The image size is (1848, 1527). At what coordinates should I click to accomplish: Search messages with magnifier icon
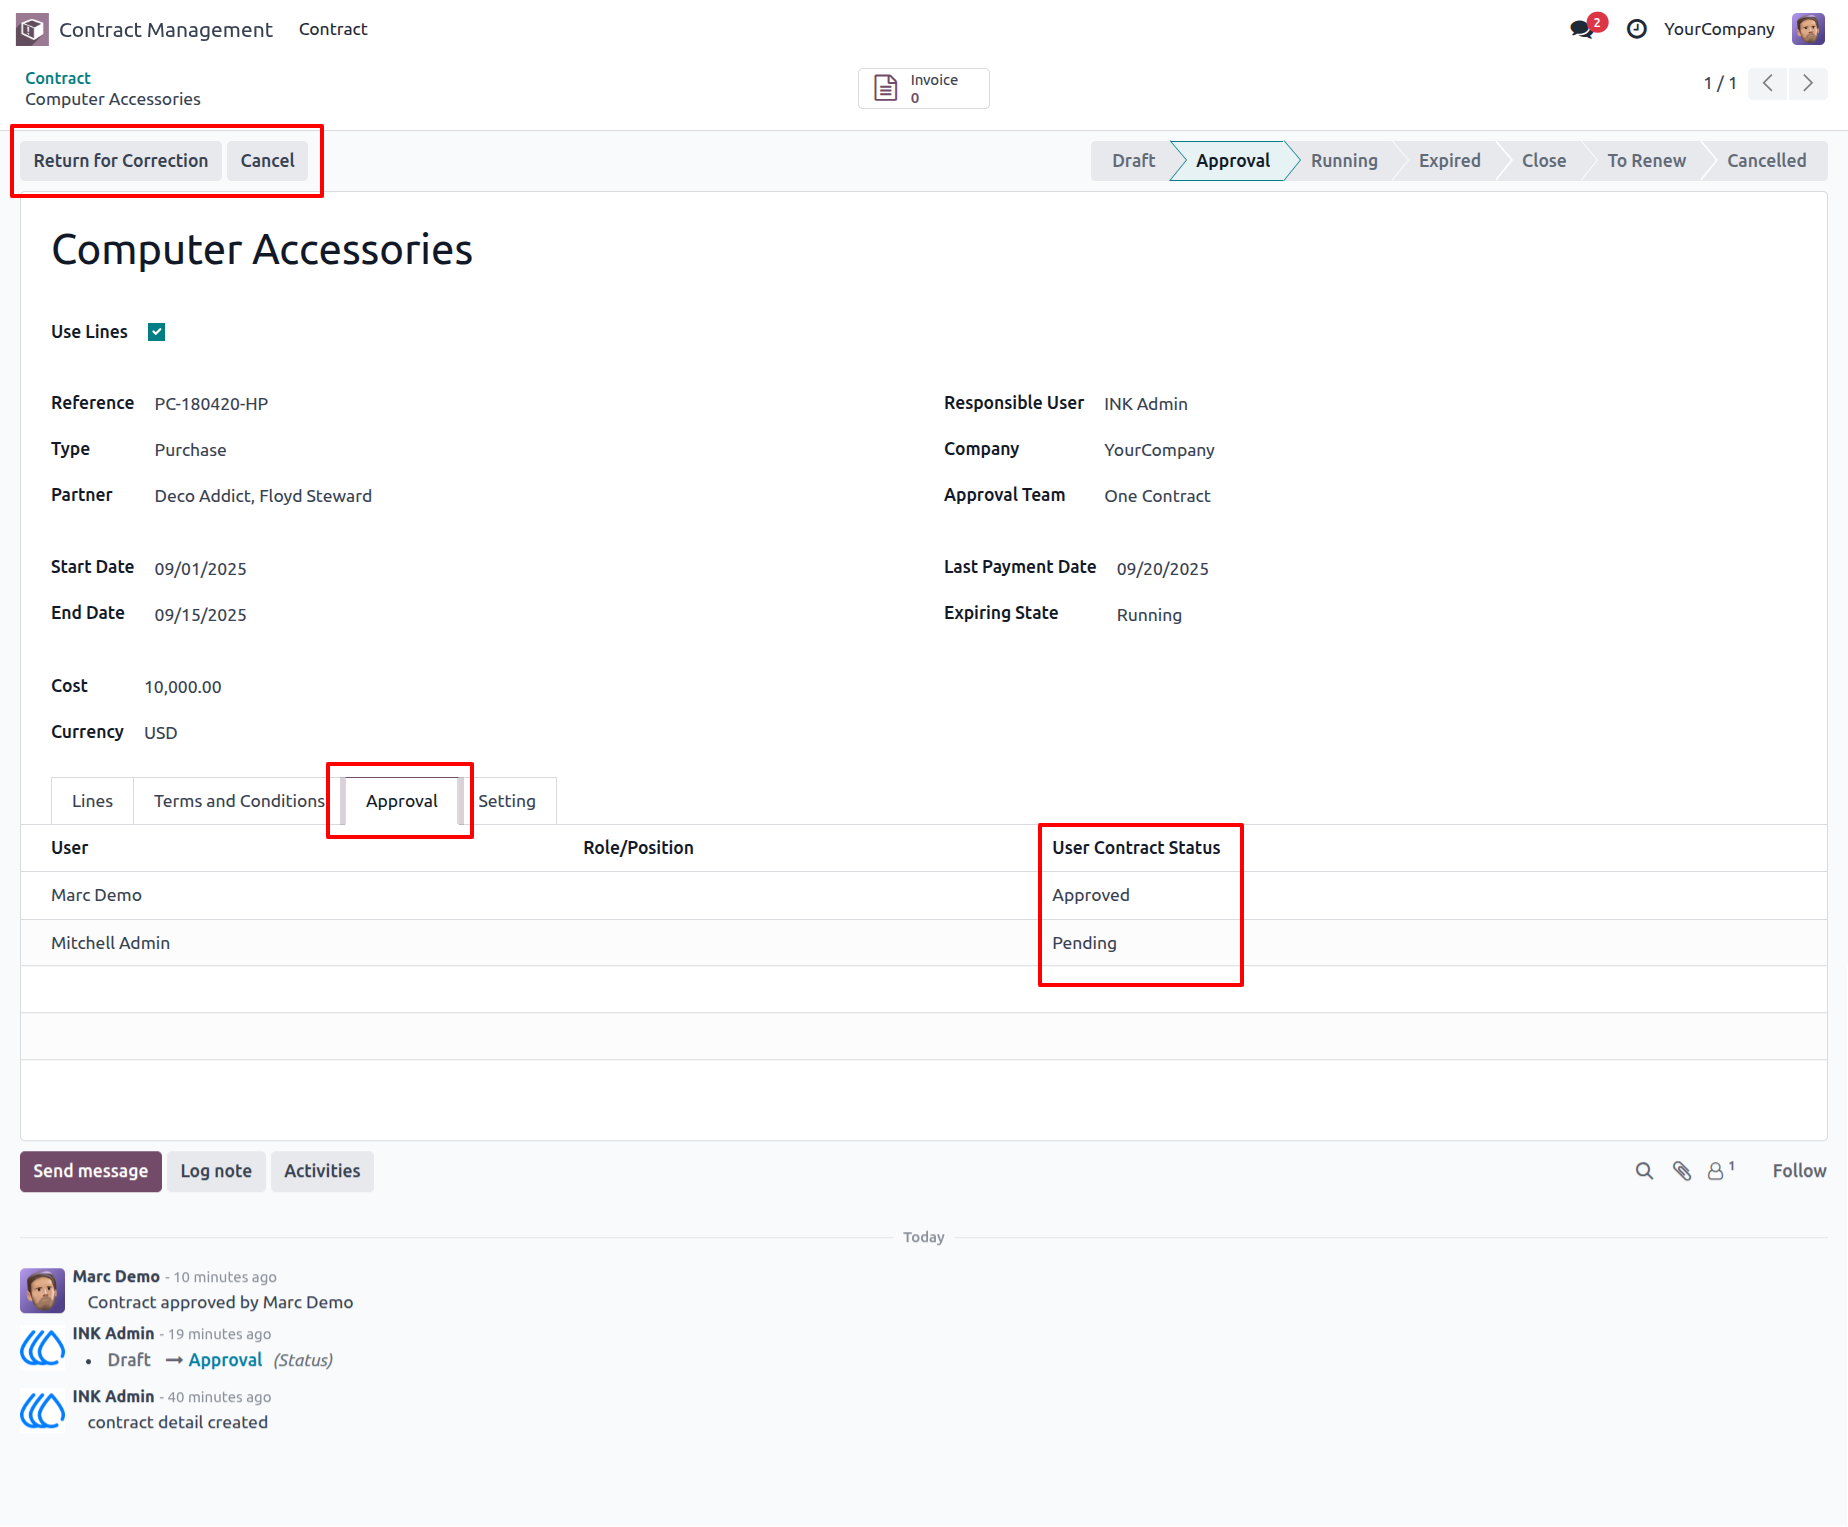pyautogui.click(x=1644, y=1171)
